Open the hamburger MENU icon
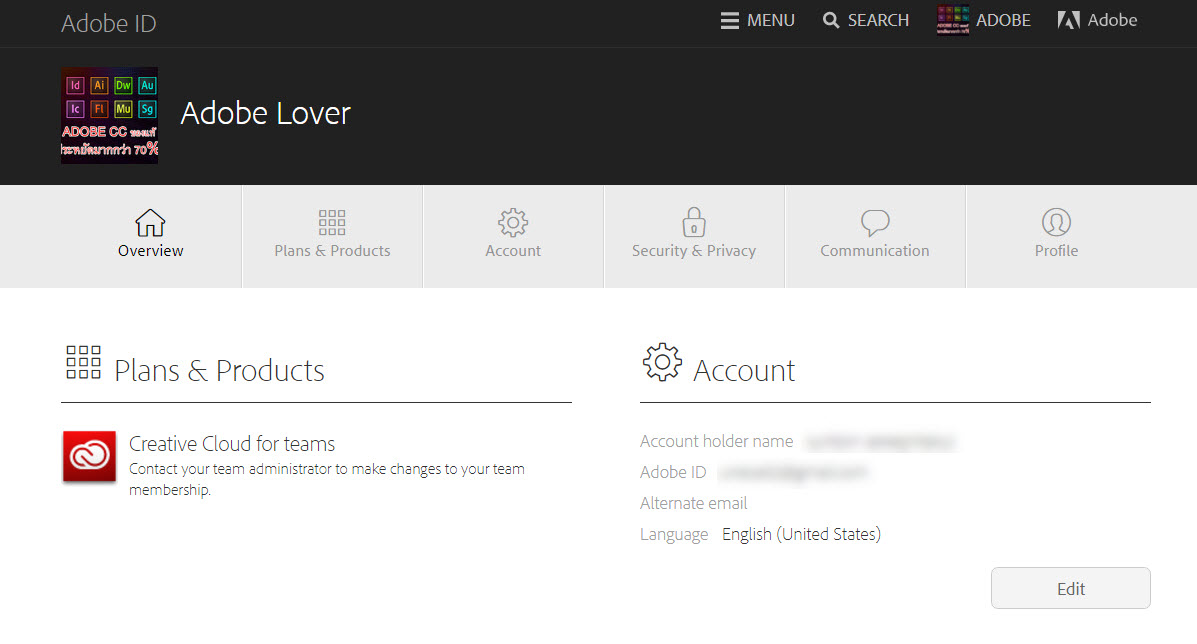The height and width of the screenshot is (644, 1197). click(729, 21)
